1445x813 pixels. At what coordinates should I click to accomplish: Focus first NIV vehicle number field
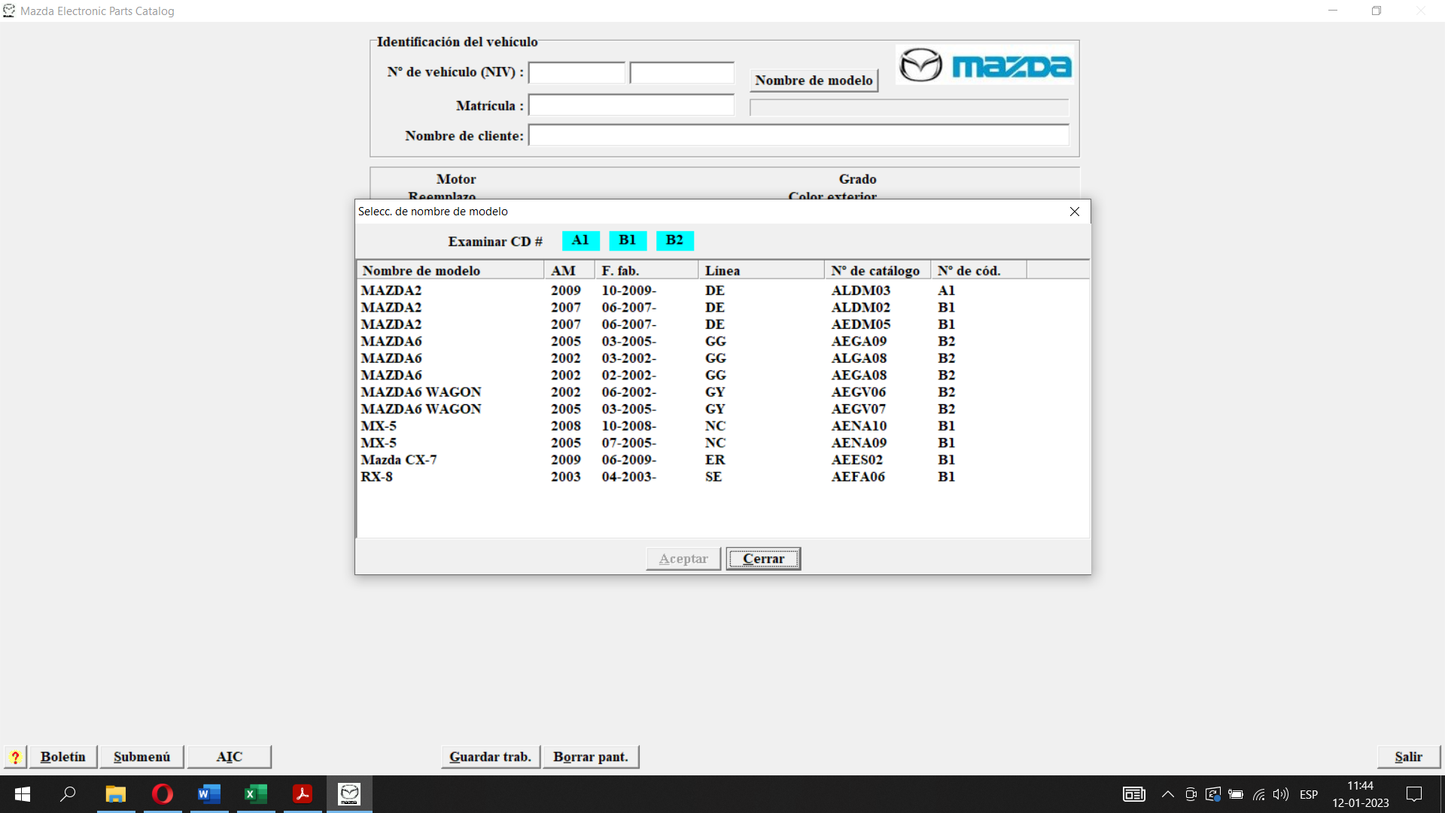point(577,73)
